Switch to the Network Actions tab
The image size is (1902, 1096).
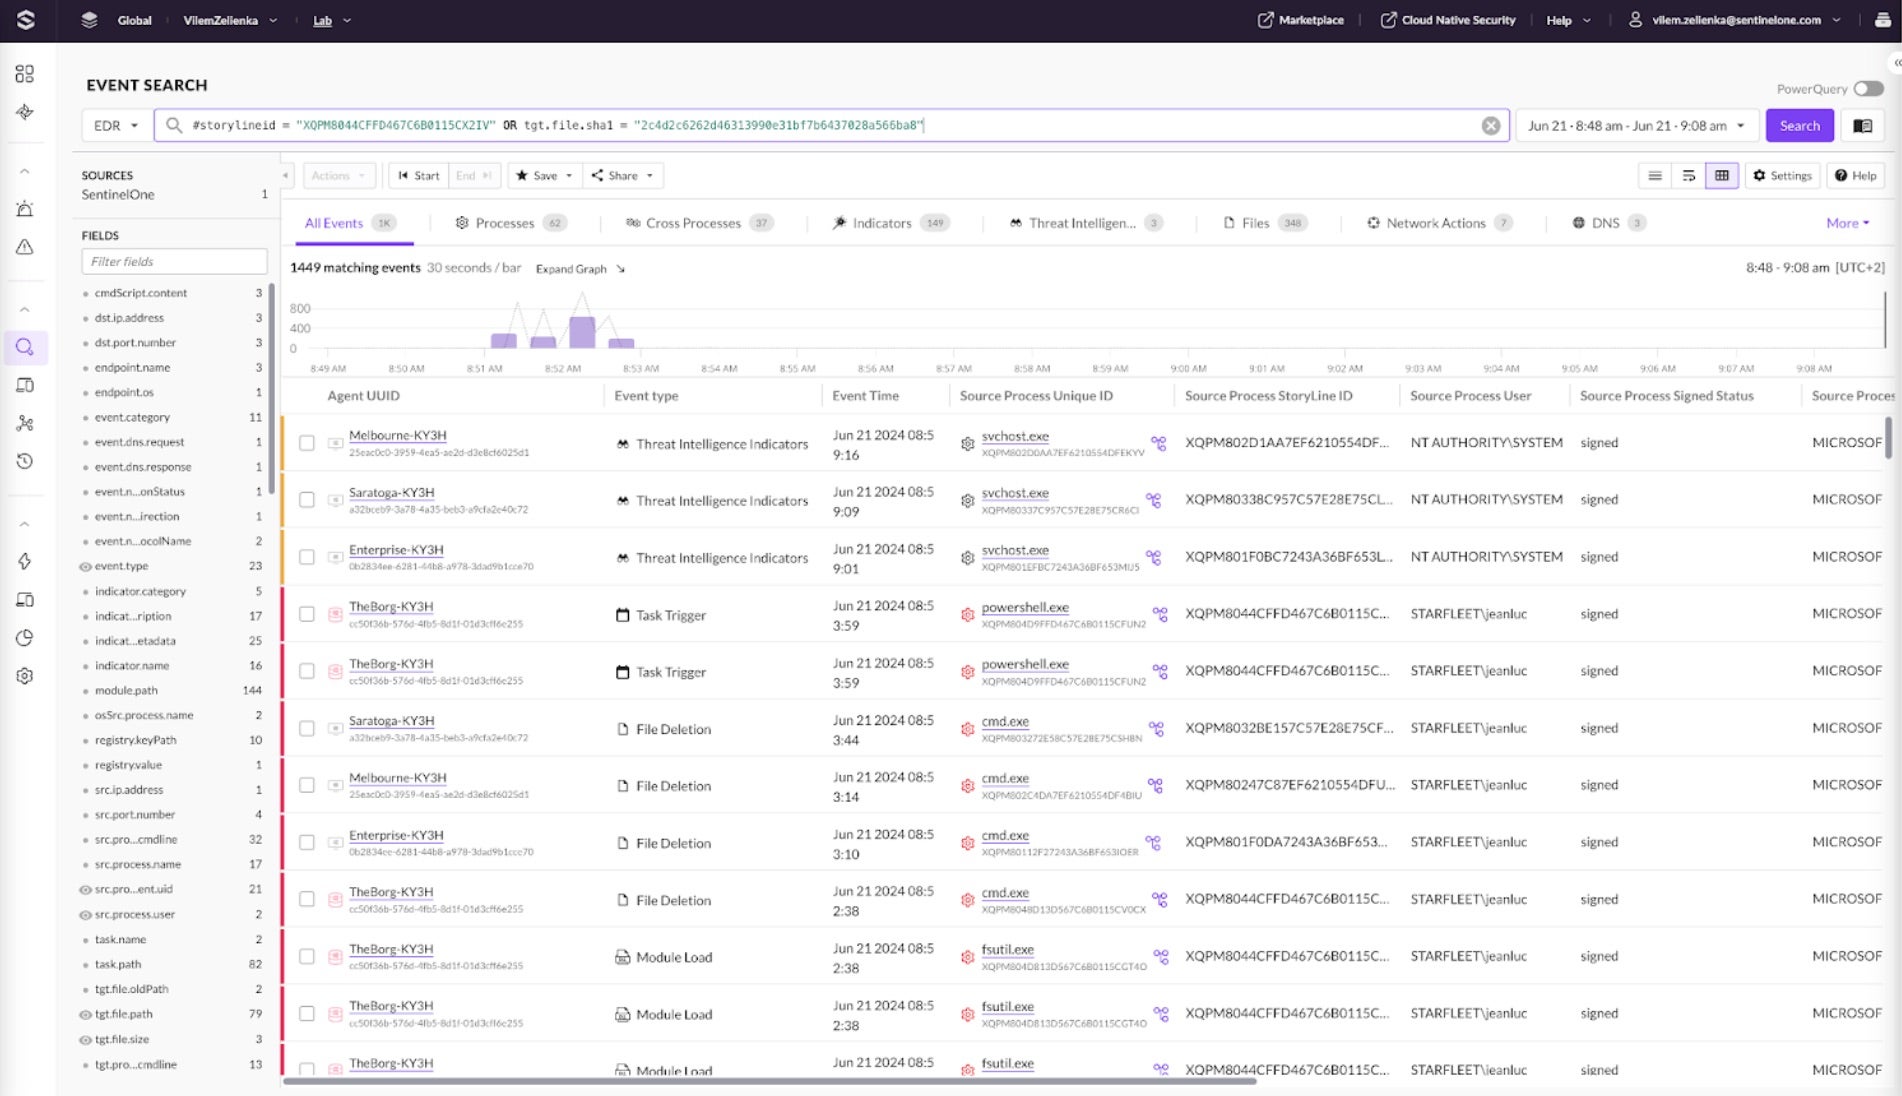click(1435, 223)
